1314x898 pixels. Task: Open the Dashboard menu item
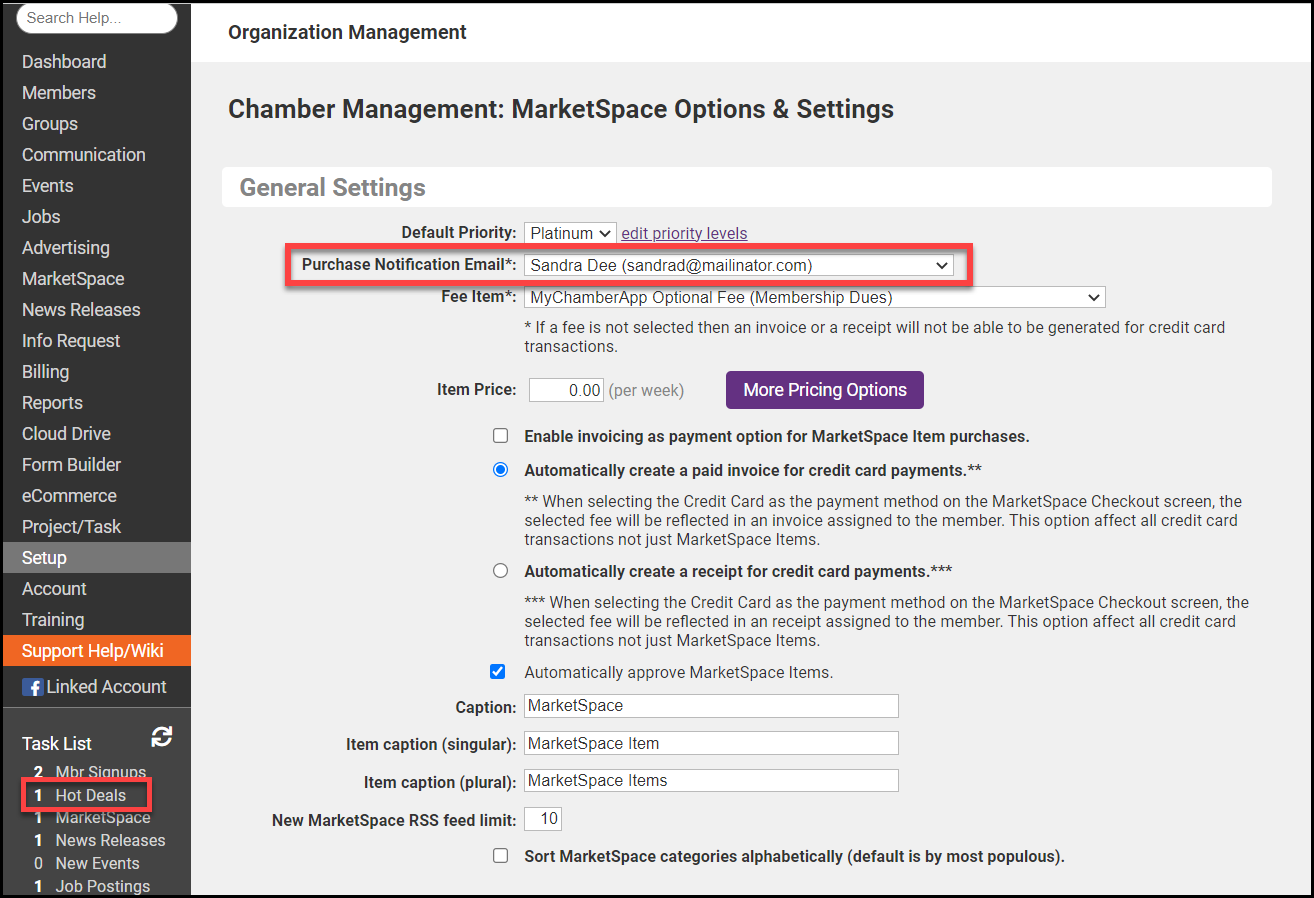pyautogui.click(x=64, y=62)
